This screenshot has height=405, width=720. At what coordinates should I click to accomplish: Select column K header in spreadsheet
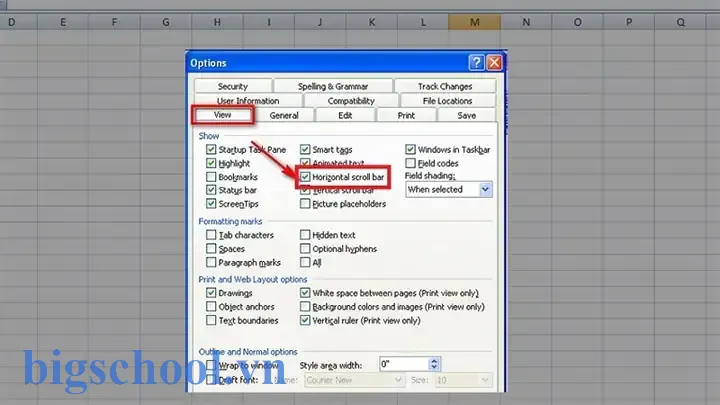click(372, 22)
